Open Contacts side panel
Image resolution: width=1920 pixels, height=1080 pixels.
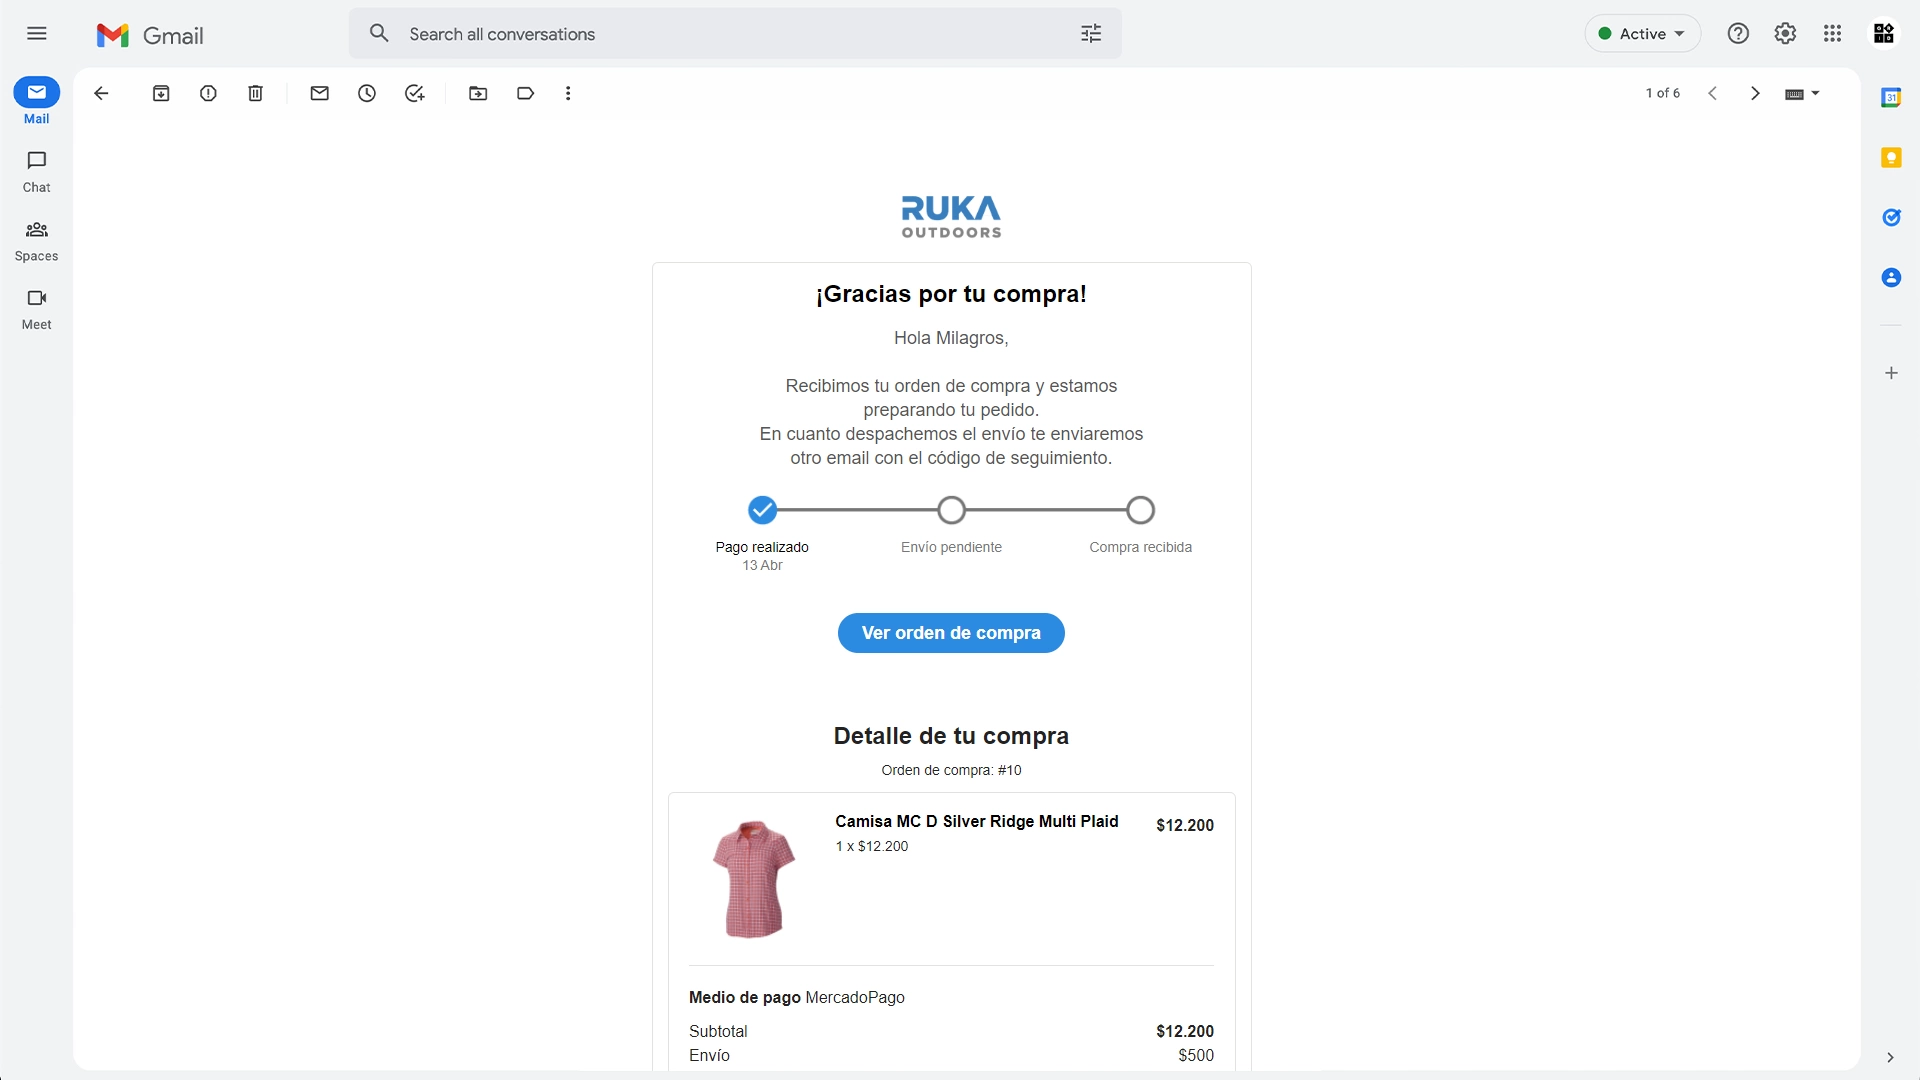[1891, 278]
